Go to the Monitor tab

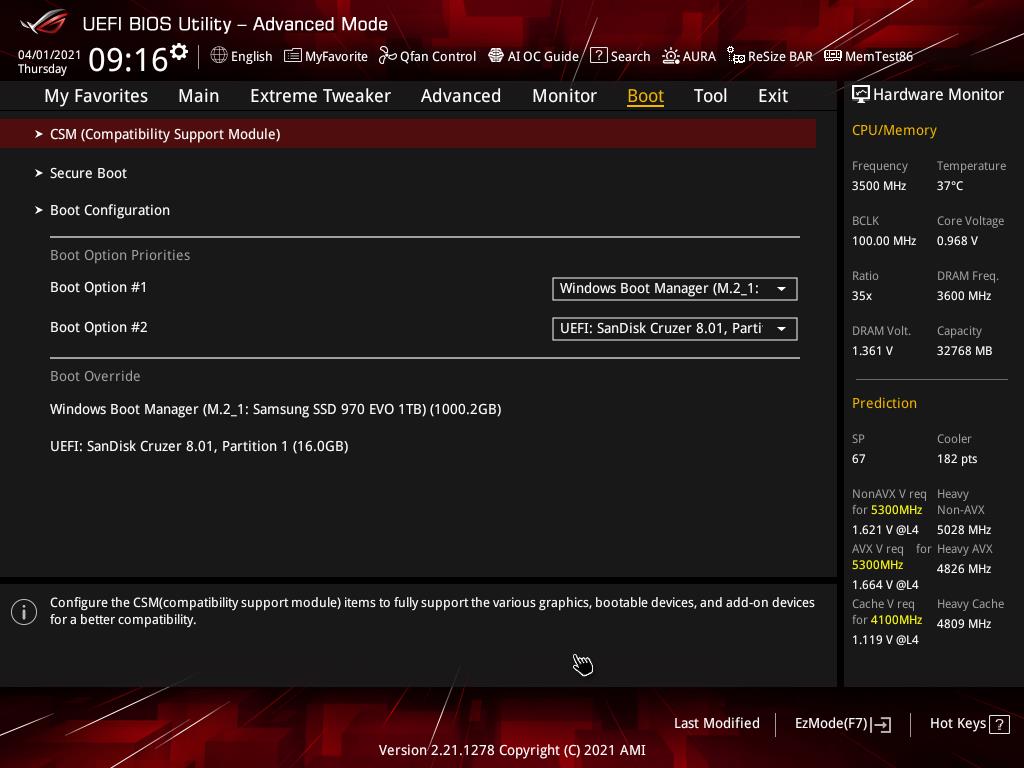pos(564,96)
